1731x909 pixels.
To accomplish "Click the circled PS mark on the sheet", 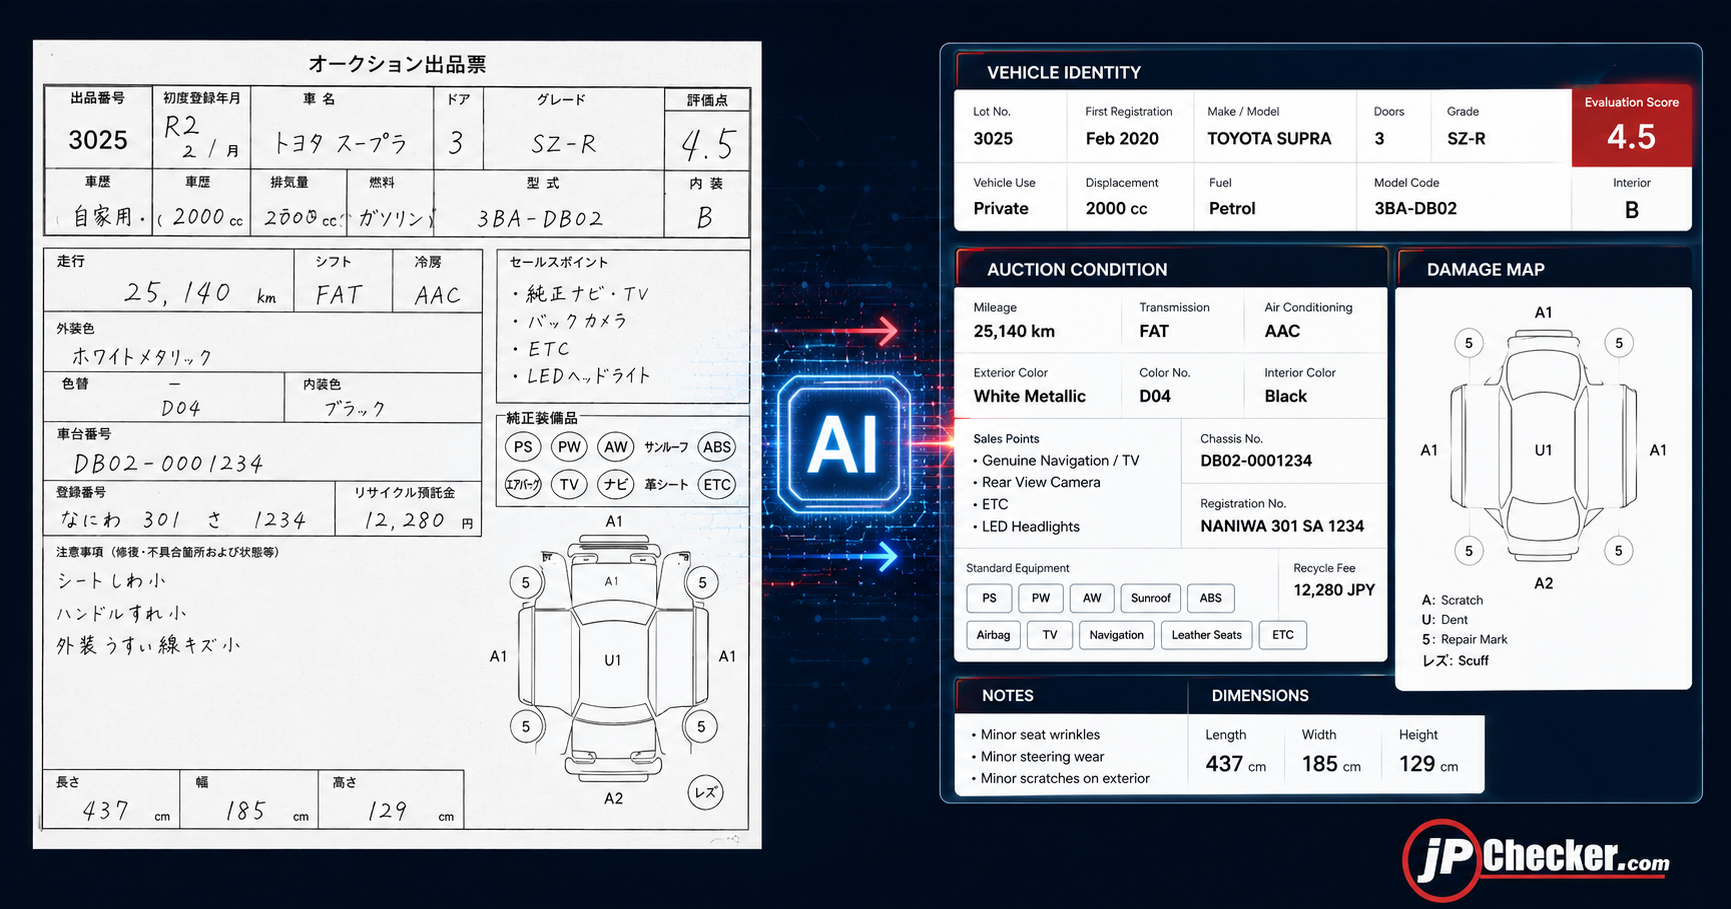I will click(x=523, y=447).
